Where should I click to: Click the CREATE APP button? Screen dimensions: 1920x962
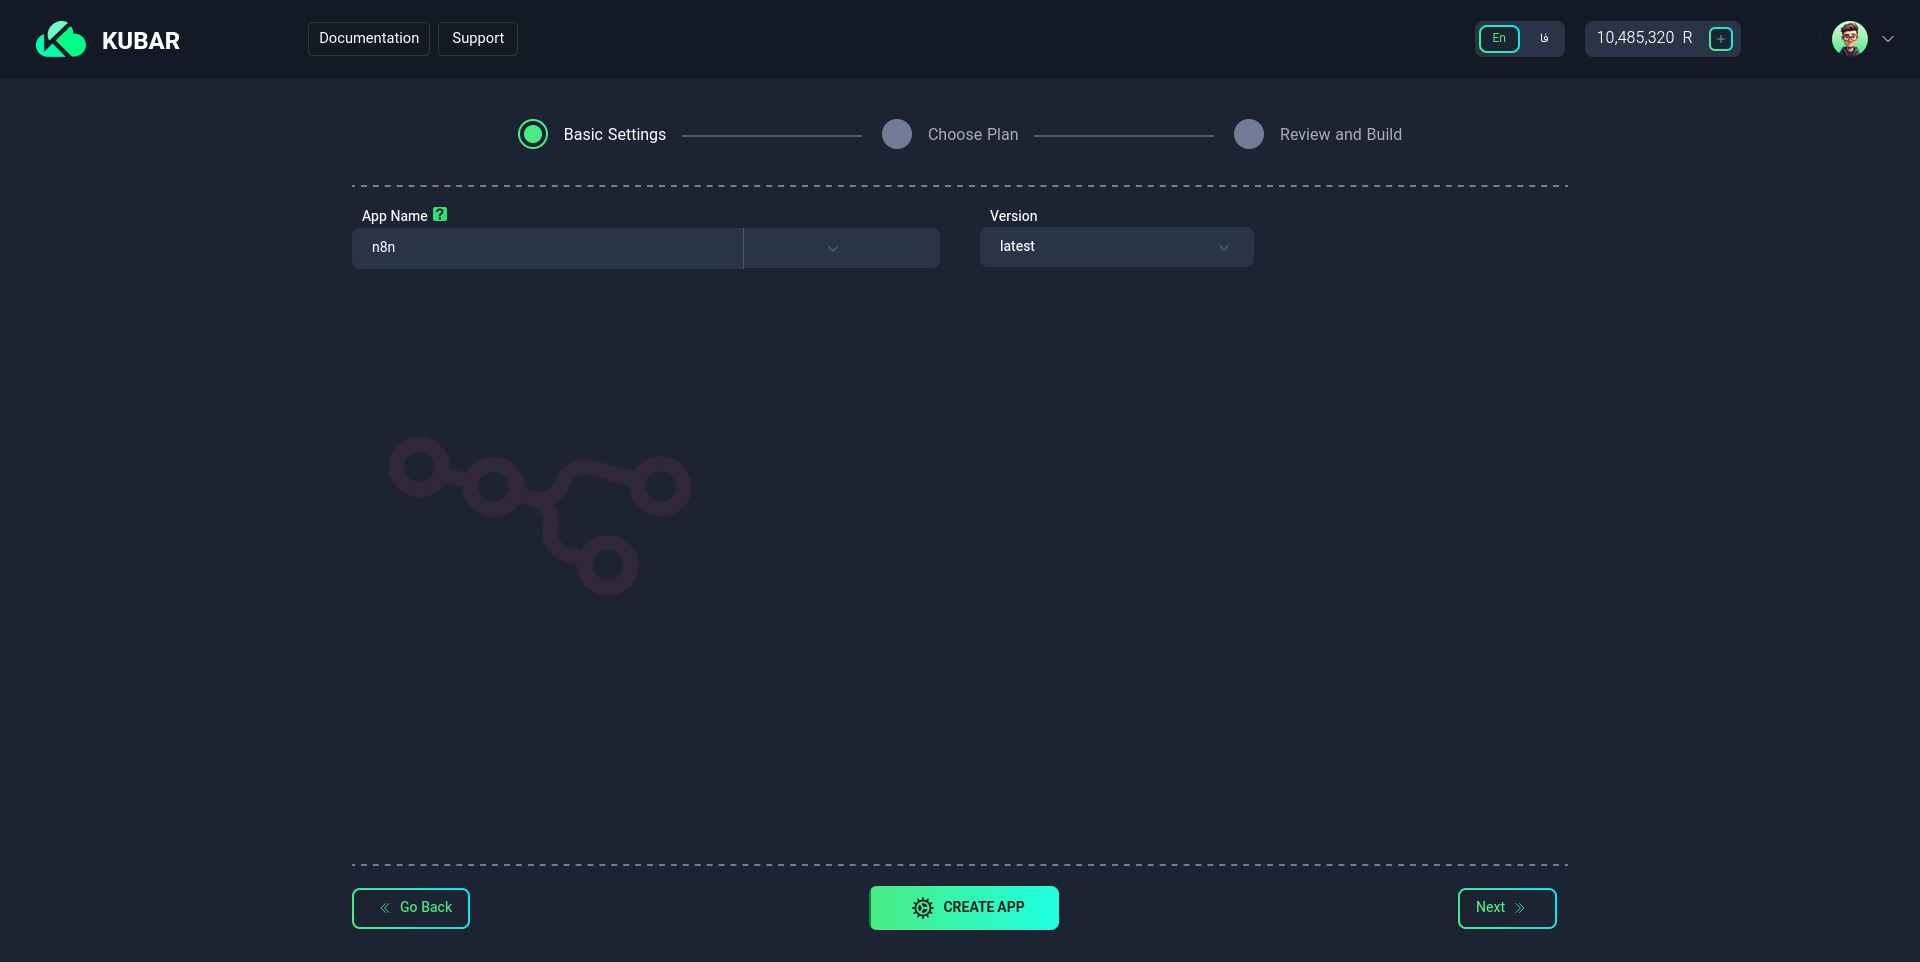click(x=964, y=908)
